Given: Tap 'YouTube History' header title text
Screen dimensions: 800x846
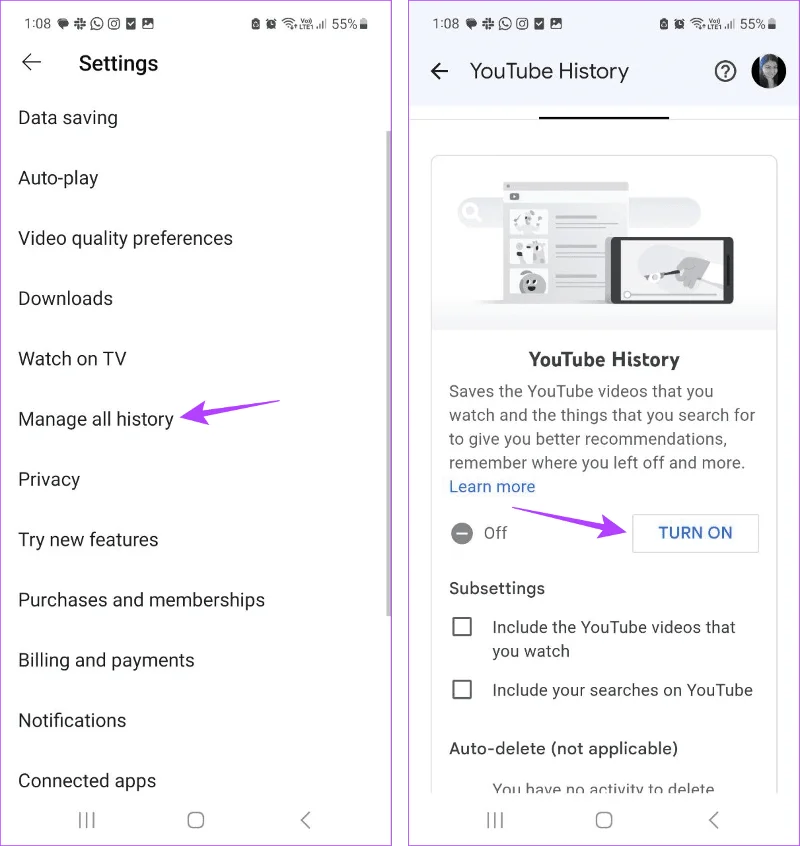Looking at the screenshot, I should coord(549,71).
